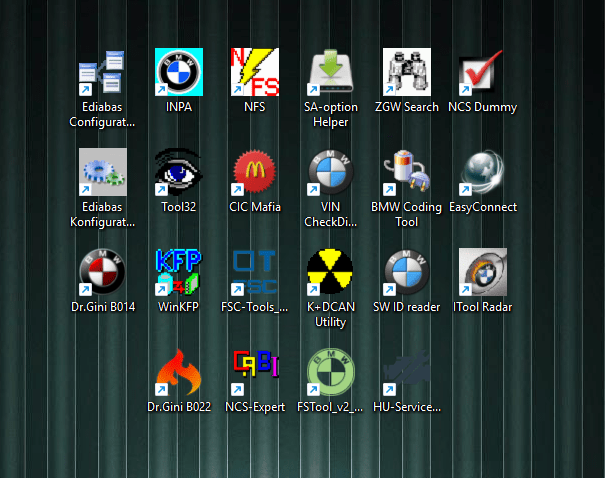
Task: Select the "NCS Dummy" label text
Action: coord(483,107)
